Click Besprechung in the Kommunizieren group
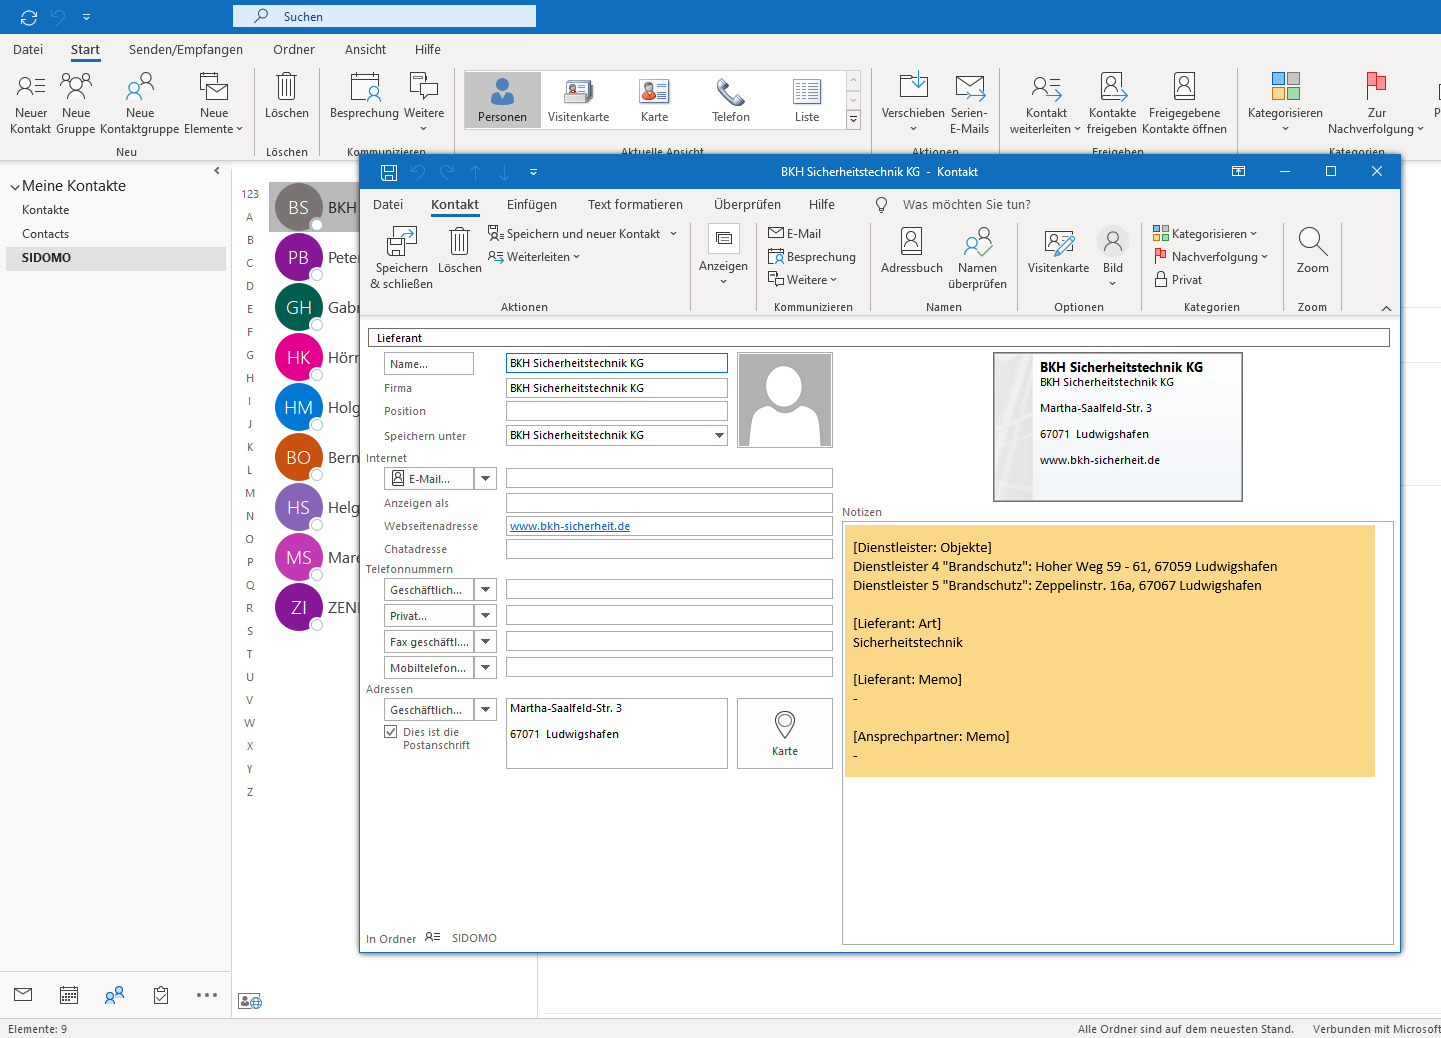 pos(812,257)
